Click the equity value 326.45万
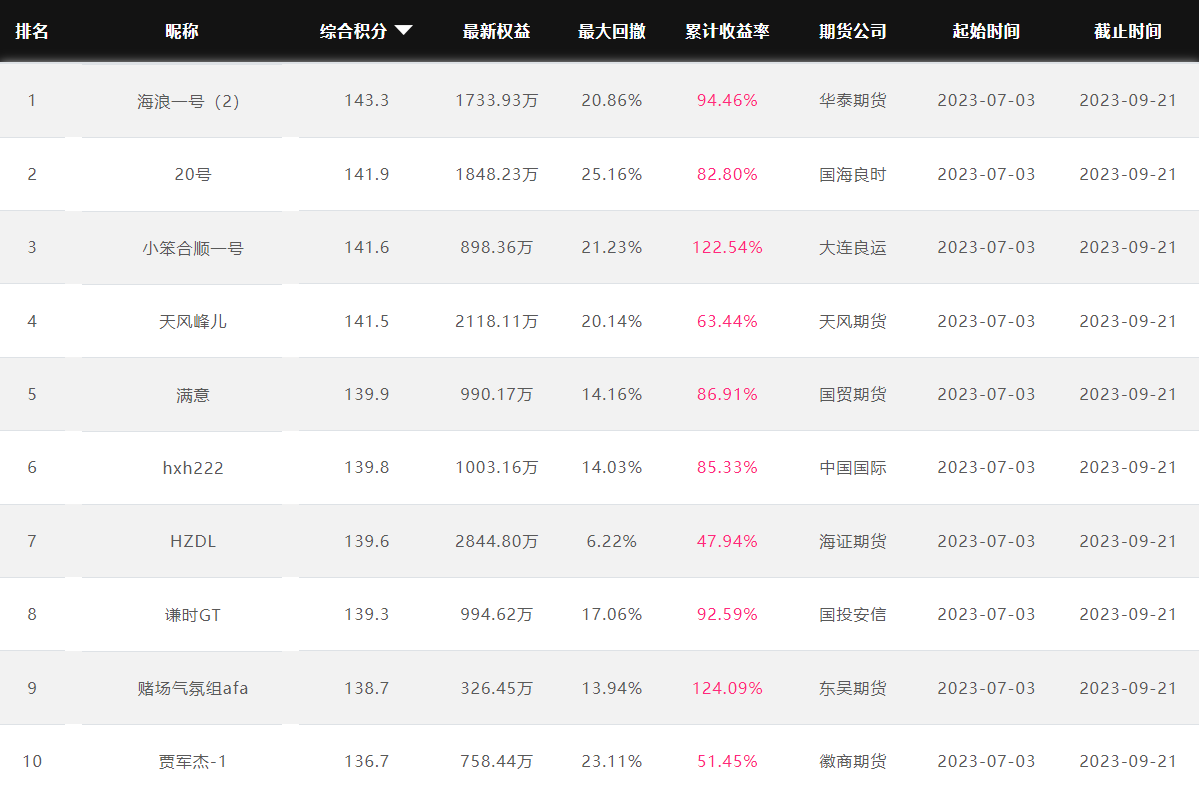Image resolution: width=1199 pixels, height=797 pixels. [x=496, y=688]
